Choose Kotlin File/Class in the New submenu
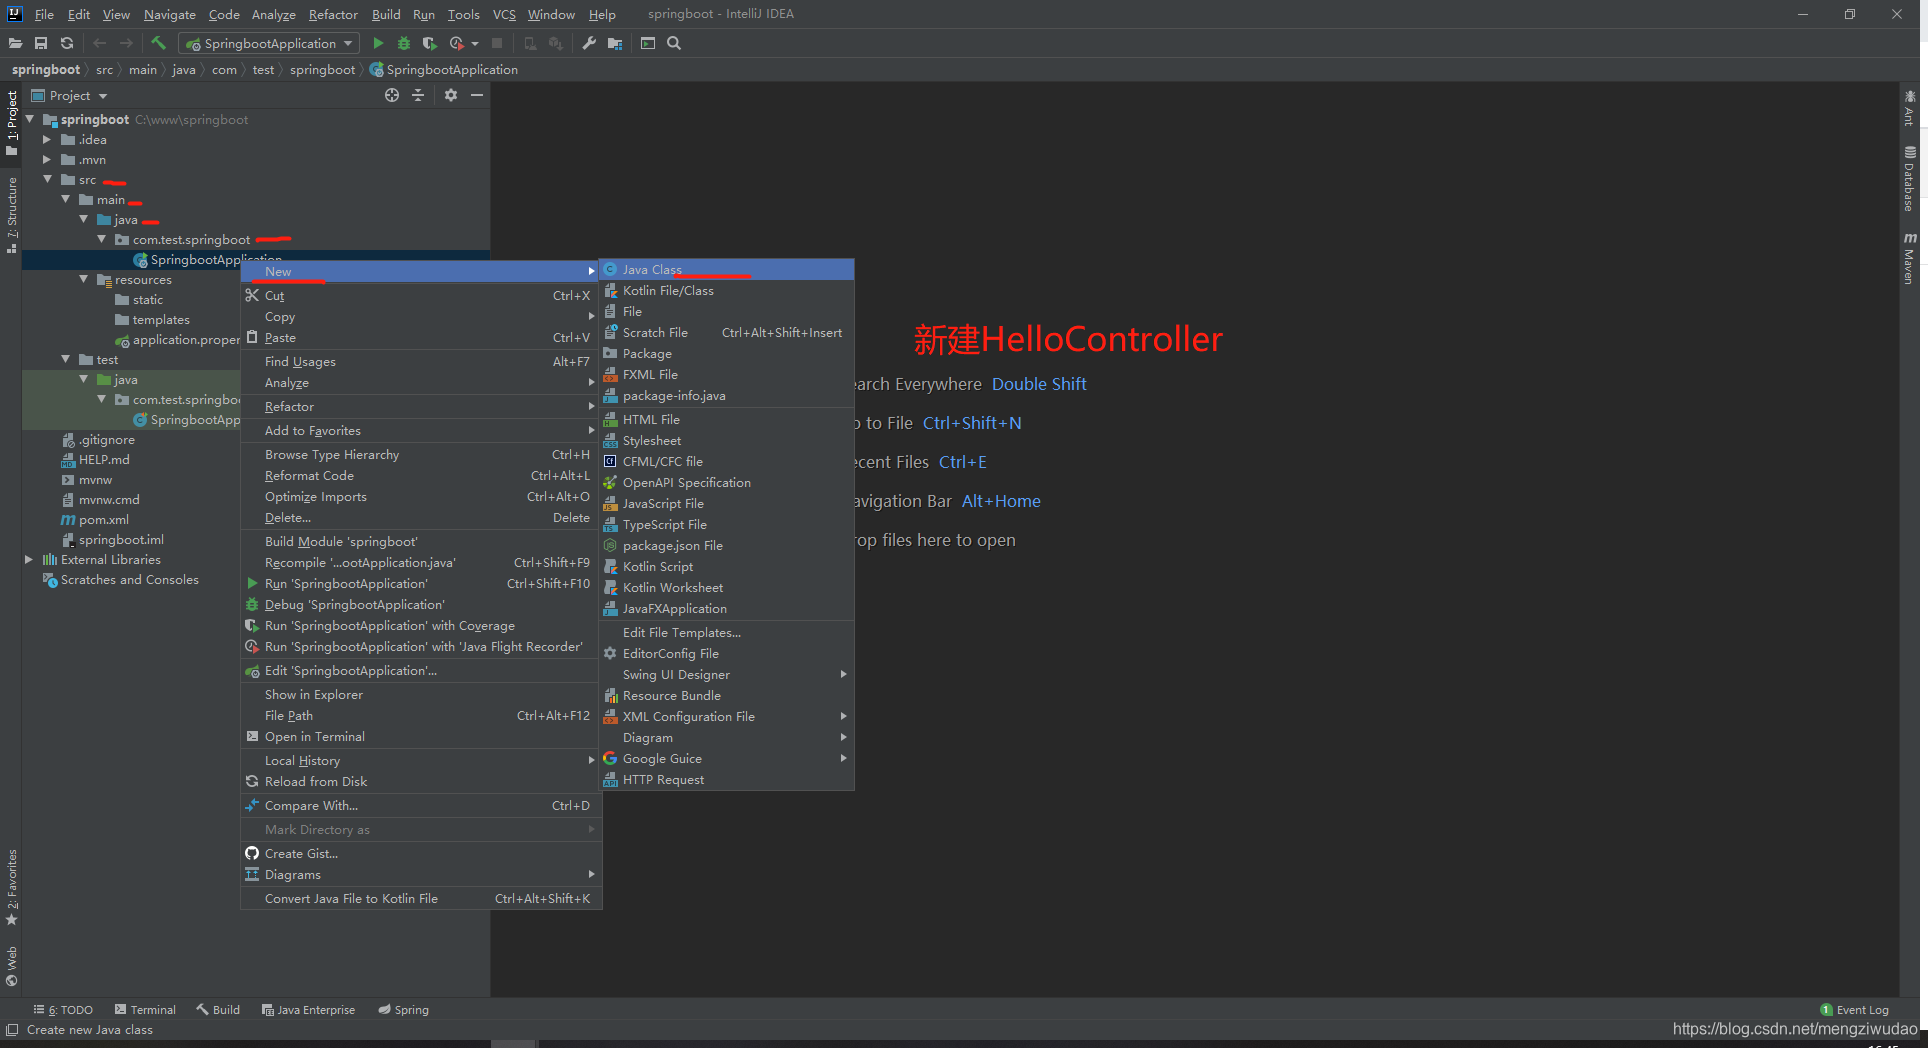The height and width of the screenshot is (1048, 1928). click(x=727, y=291)
